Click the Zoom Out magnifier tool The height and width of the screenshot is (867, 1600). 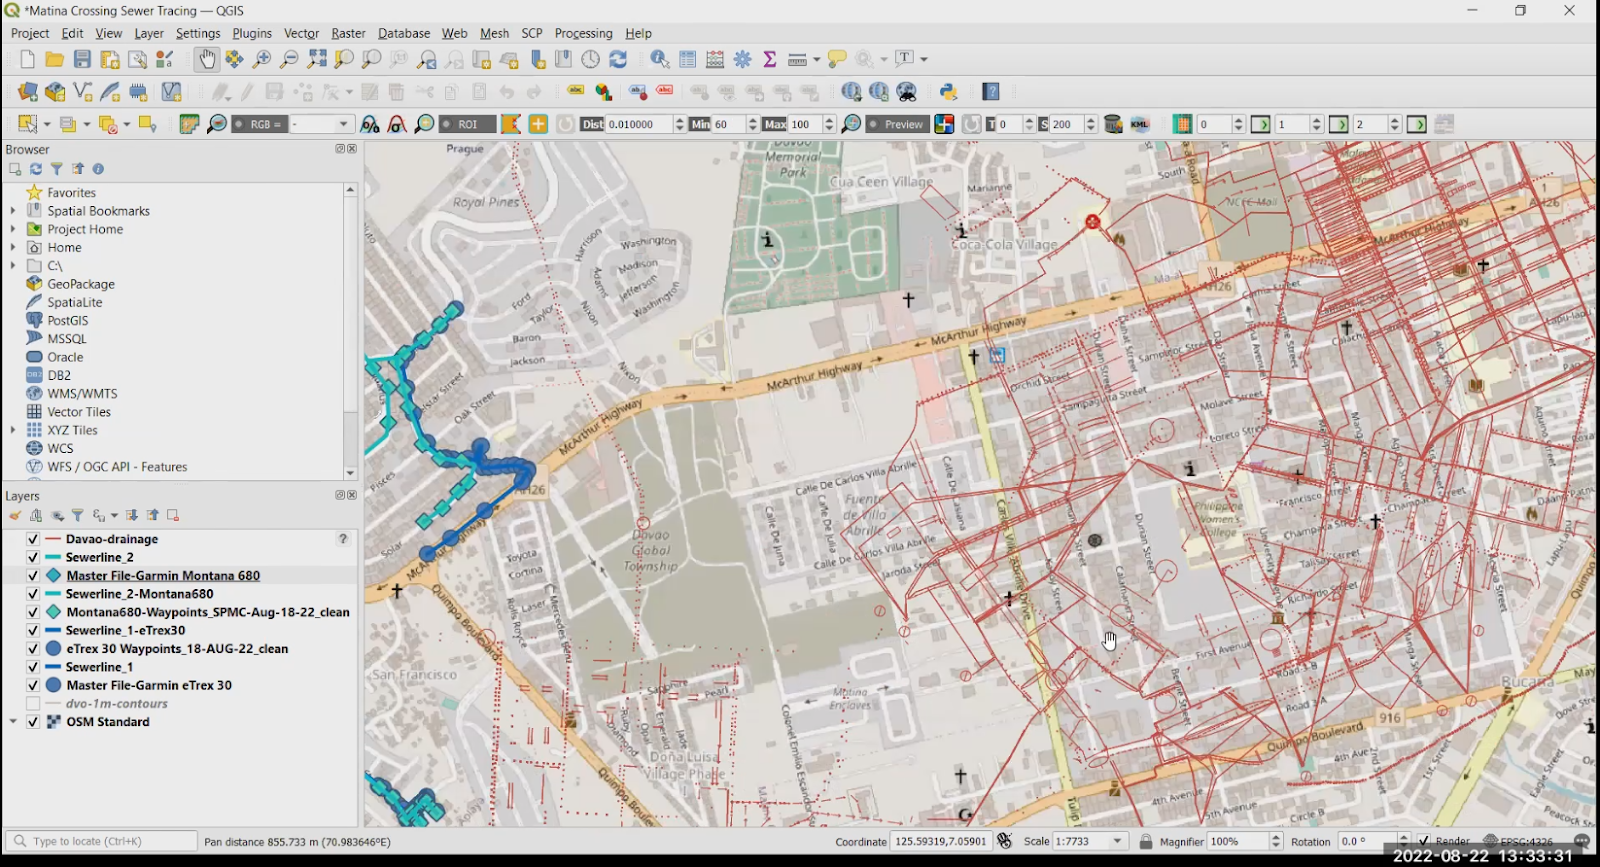289,60
